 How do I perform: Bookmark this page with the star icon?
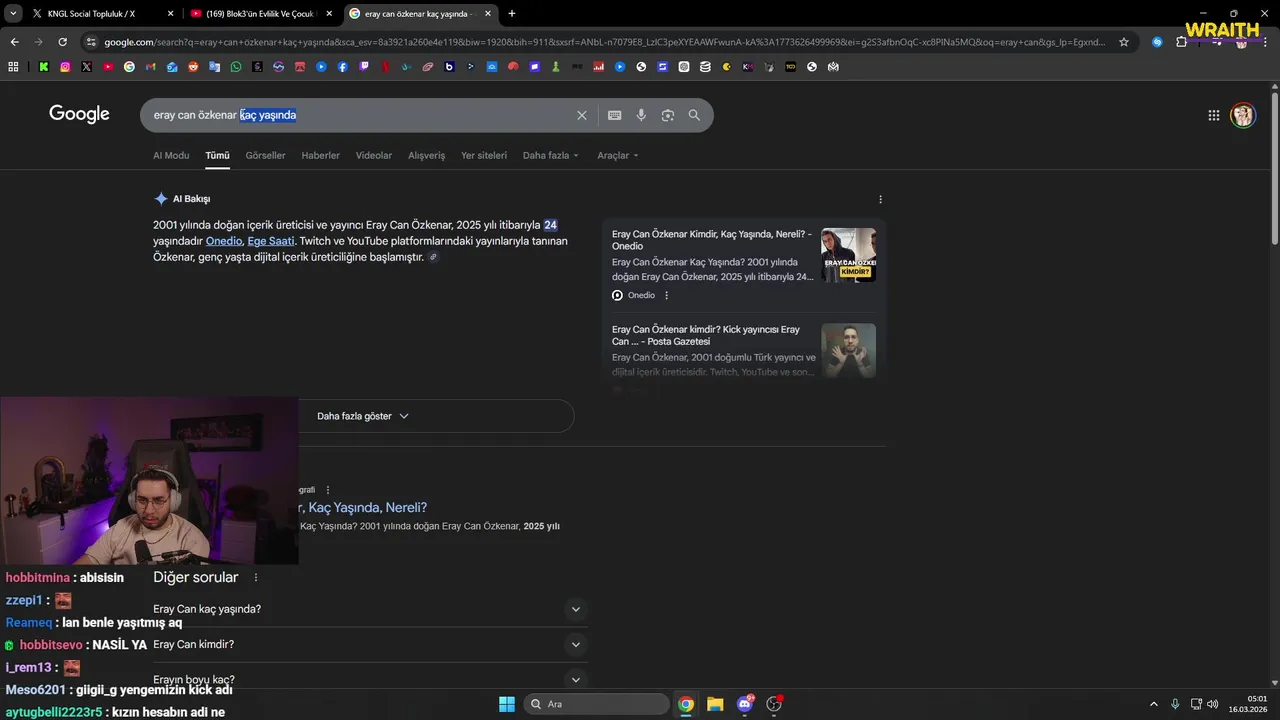(1124, 42)
